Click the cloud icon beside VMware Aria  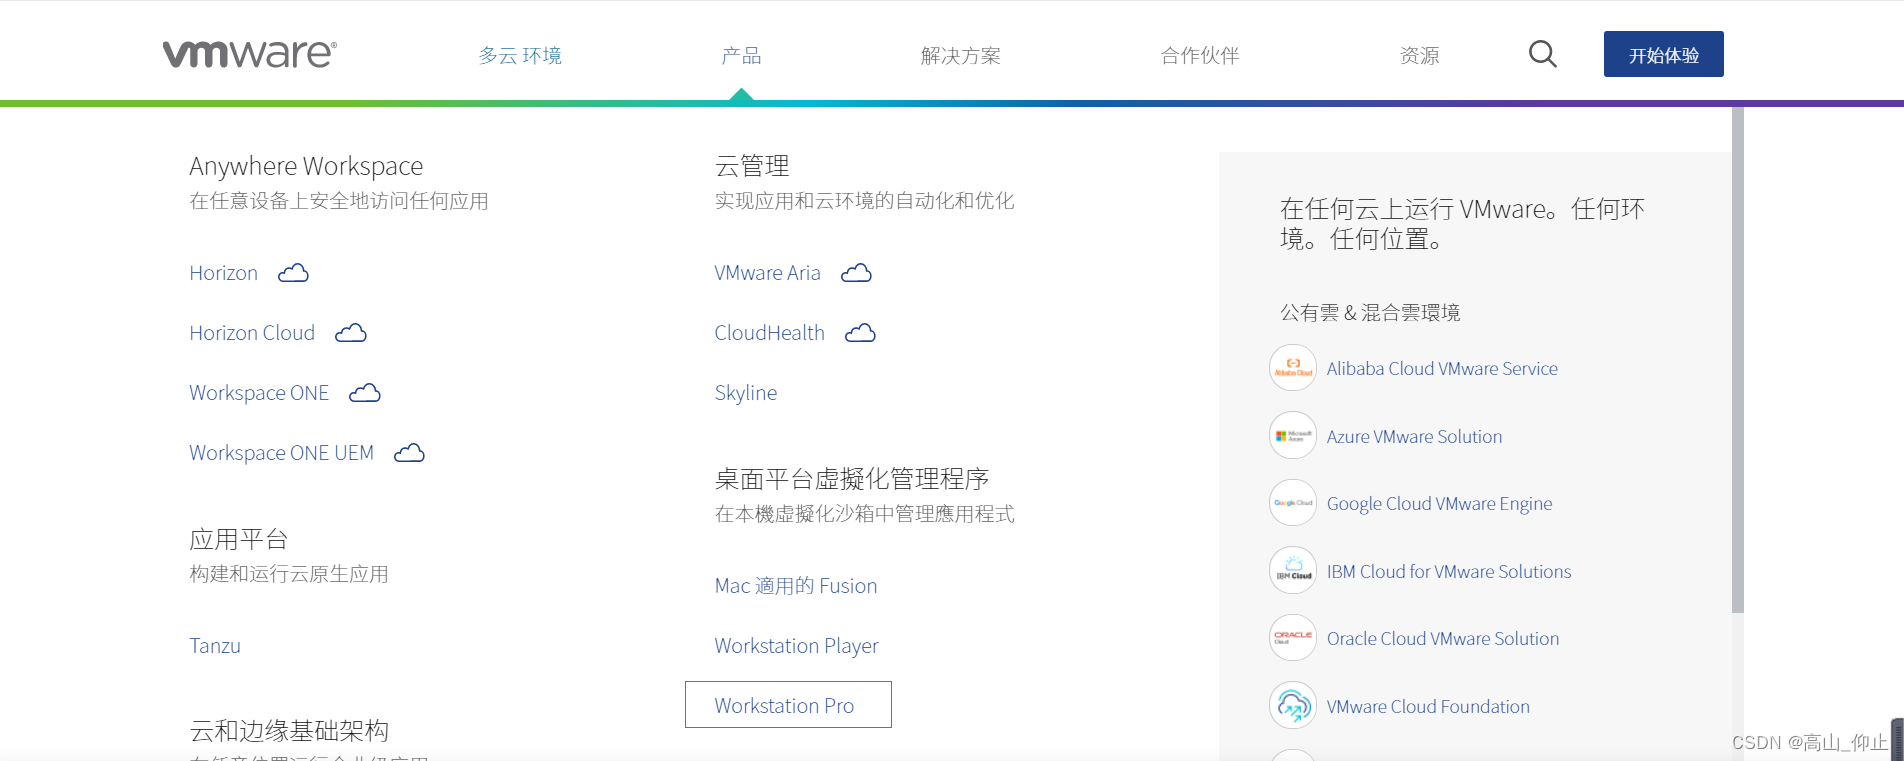coord(856,273)
